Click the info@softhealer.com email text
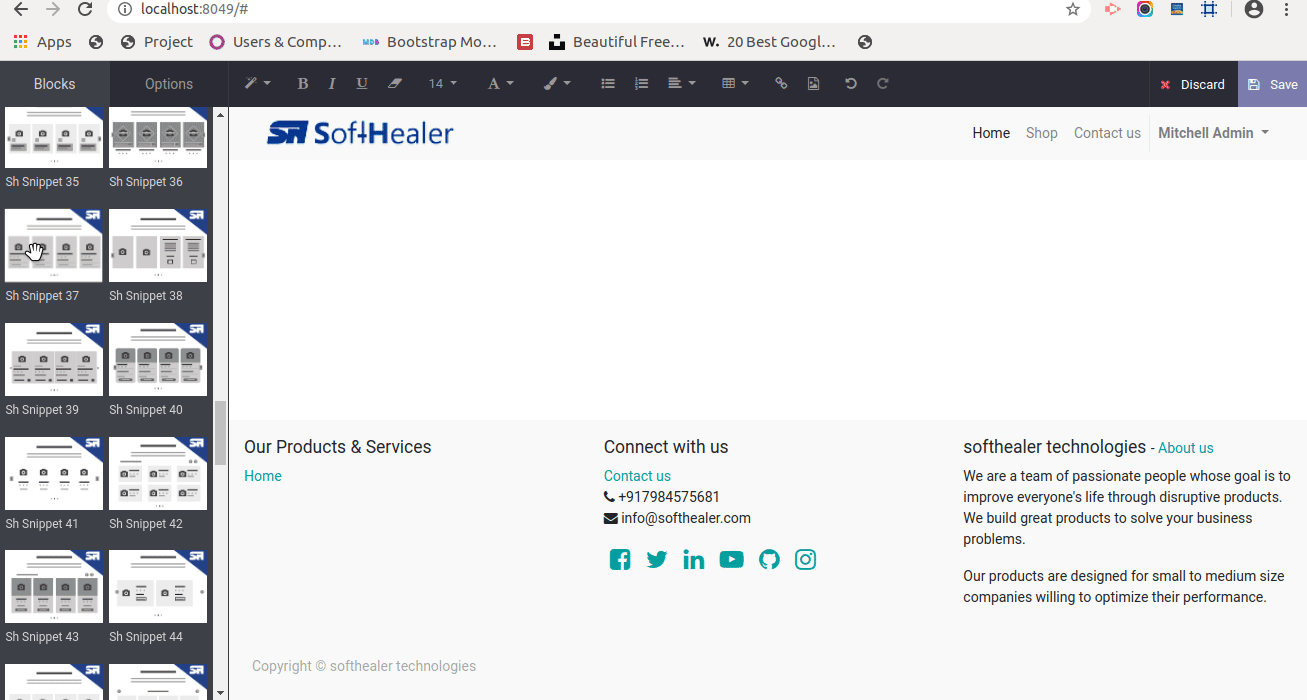Viewport: 1307px width, 700px height. 686,518
